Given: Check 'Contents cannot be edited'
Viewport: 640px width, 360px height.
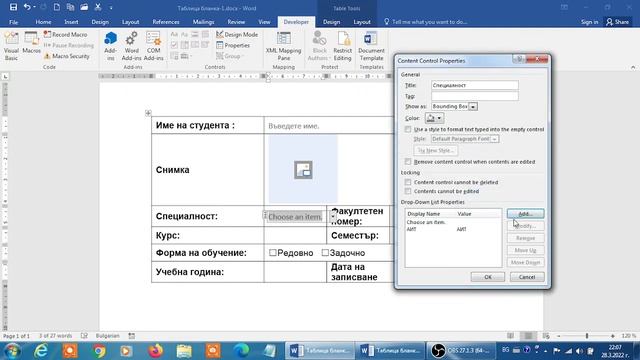Looking at the screenshot, I should tap(408, 191).
